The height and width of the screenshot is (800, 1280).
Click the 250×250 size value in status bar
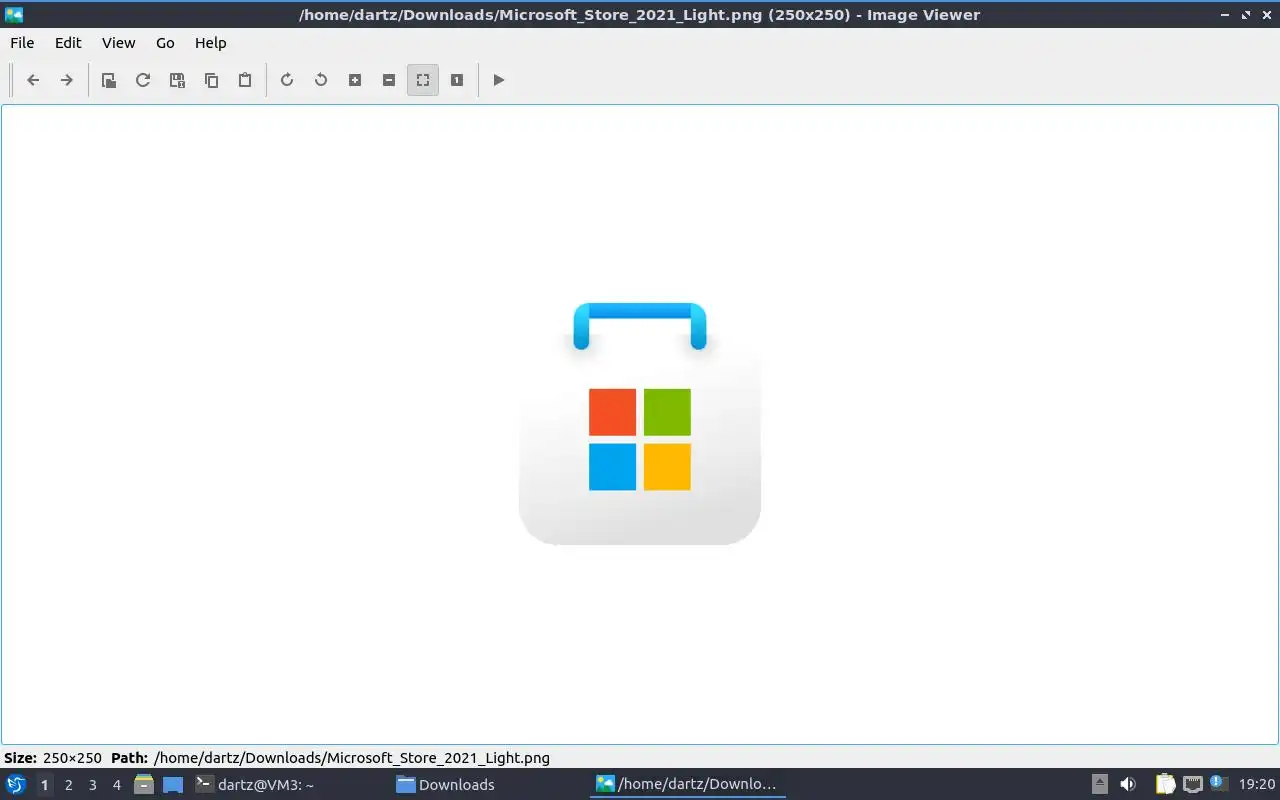tap(72, 758)
